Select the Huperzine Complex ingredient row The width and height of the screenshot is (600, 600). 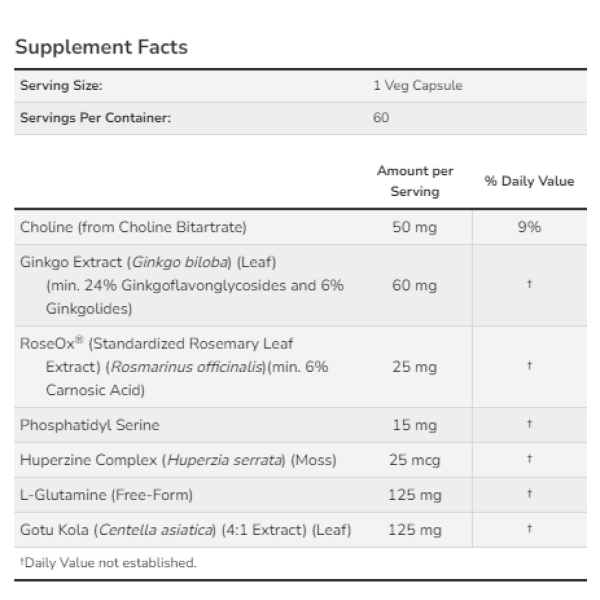[300, 460]
